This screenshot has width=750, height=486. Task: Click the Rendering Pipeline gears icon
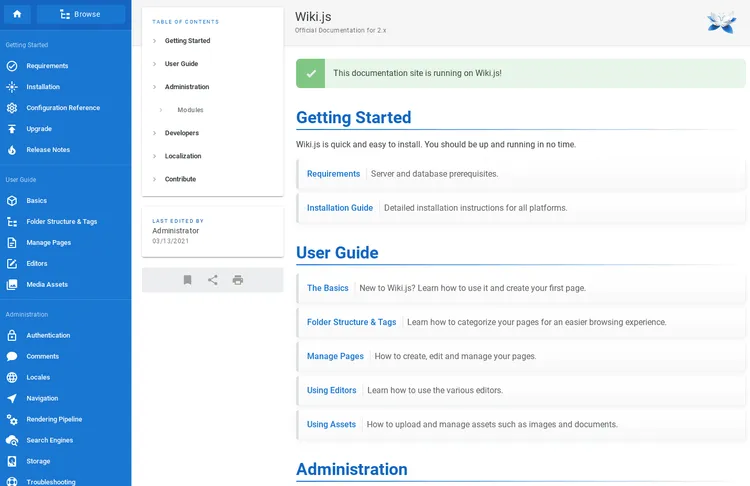(x=12, y=420)
